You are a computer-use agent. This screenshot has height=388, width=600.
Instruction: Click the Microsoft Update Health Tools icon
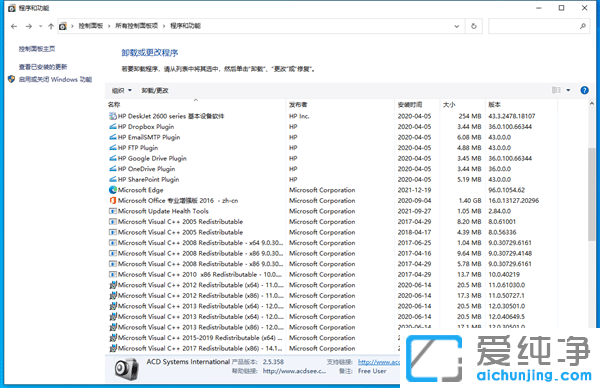(x=113, y=211)
